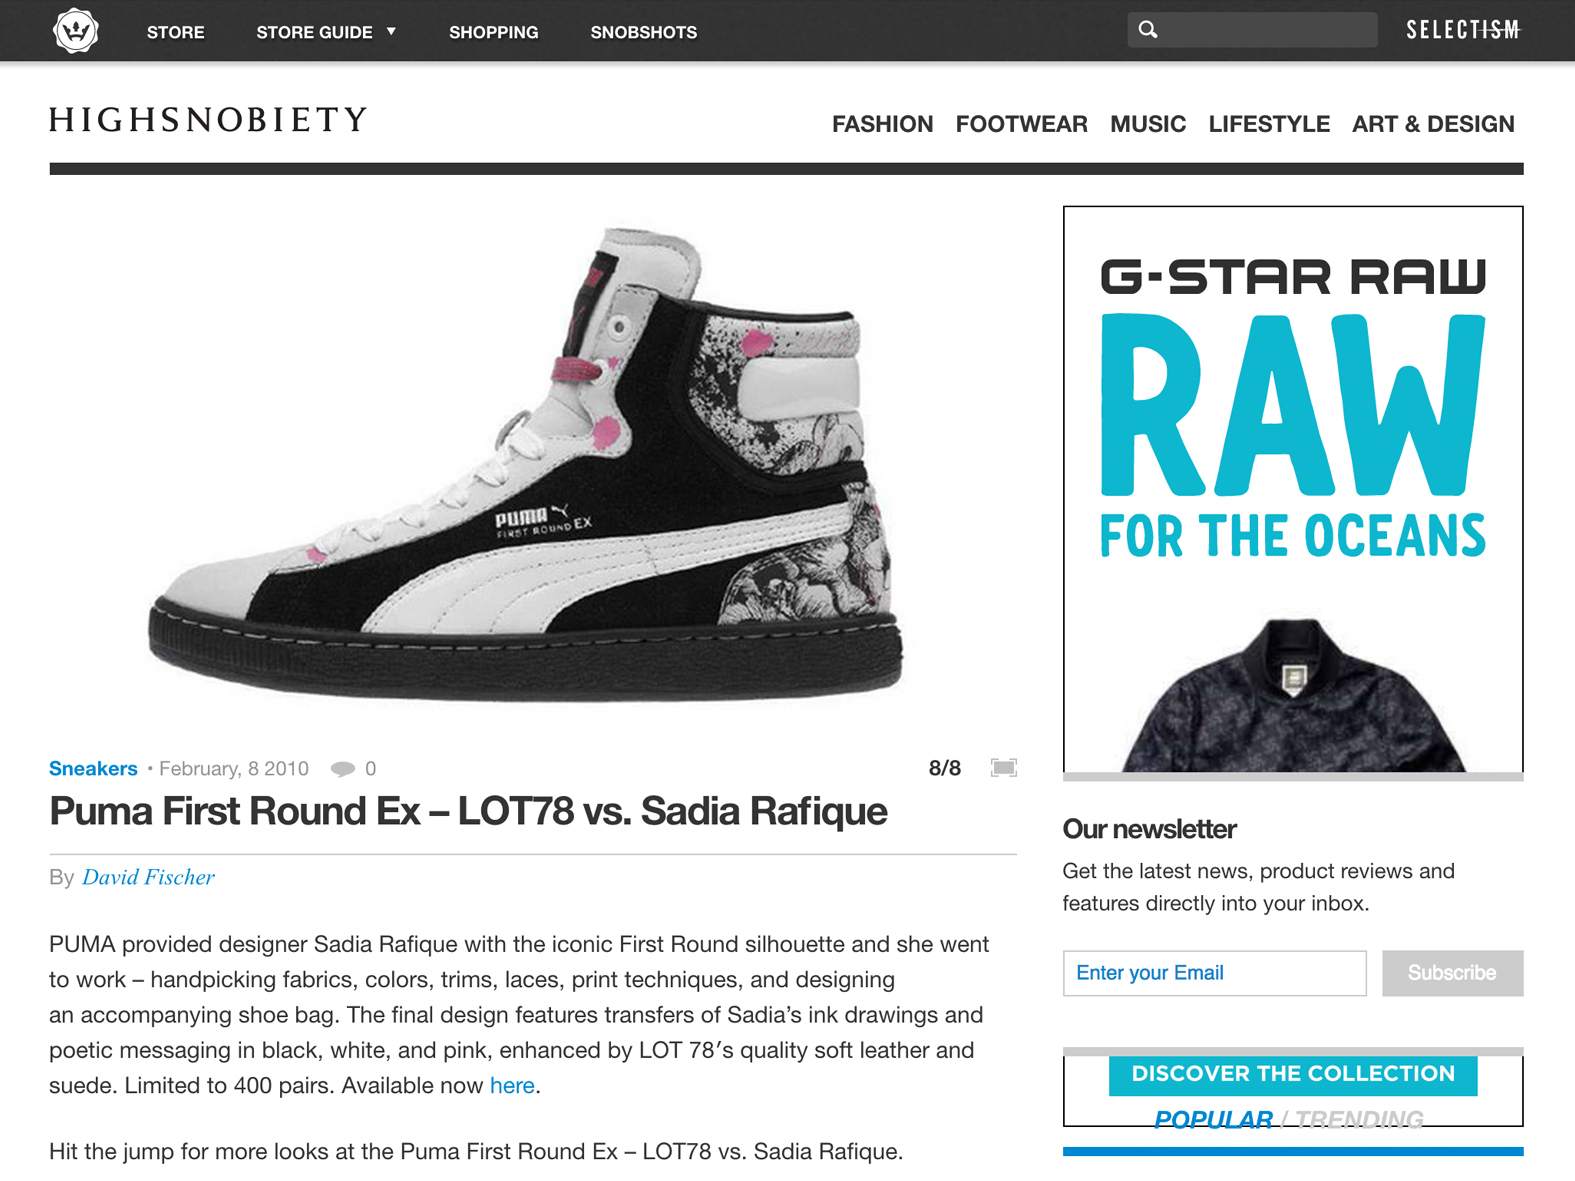The height and width of the screenshot is (1181, 1575).
Task: Click the Subscribe button
Action: 1452,973
